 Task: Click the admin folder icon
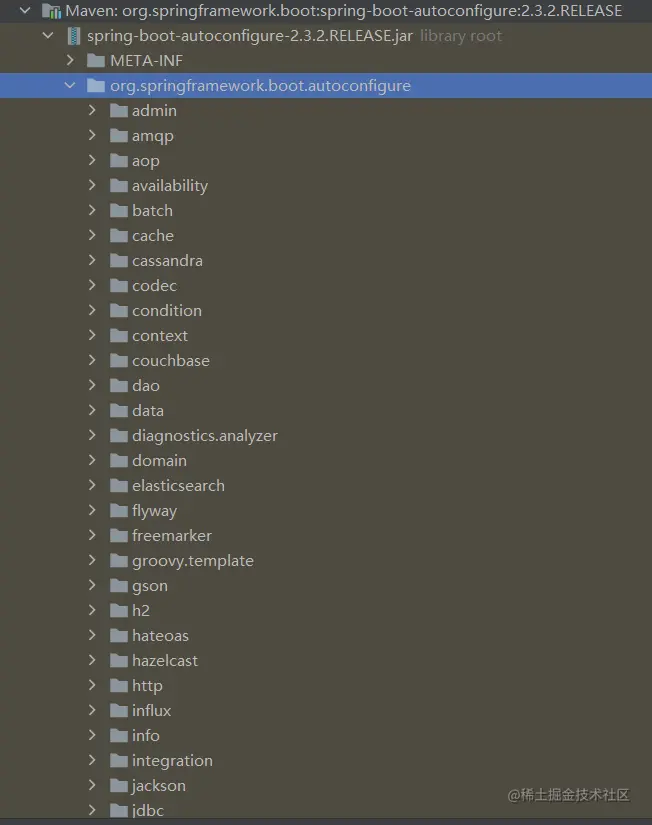coord(119,110)
